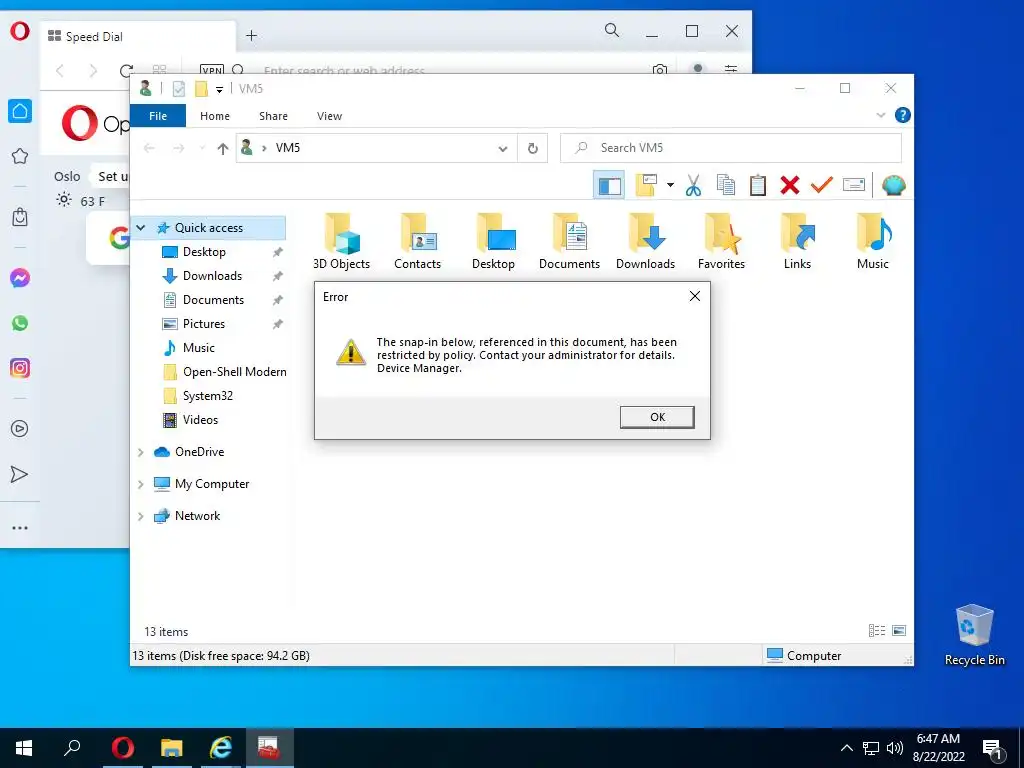Open the View ribbon tab
Image resolution: width=1024 pixels, height=768 pixels.
click(x=329, y=116)
